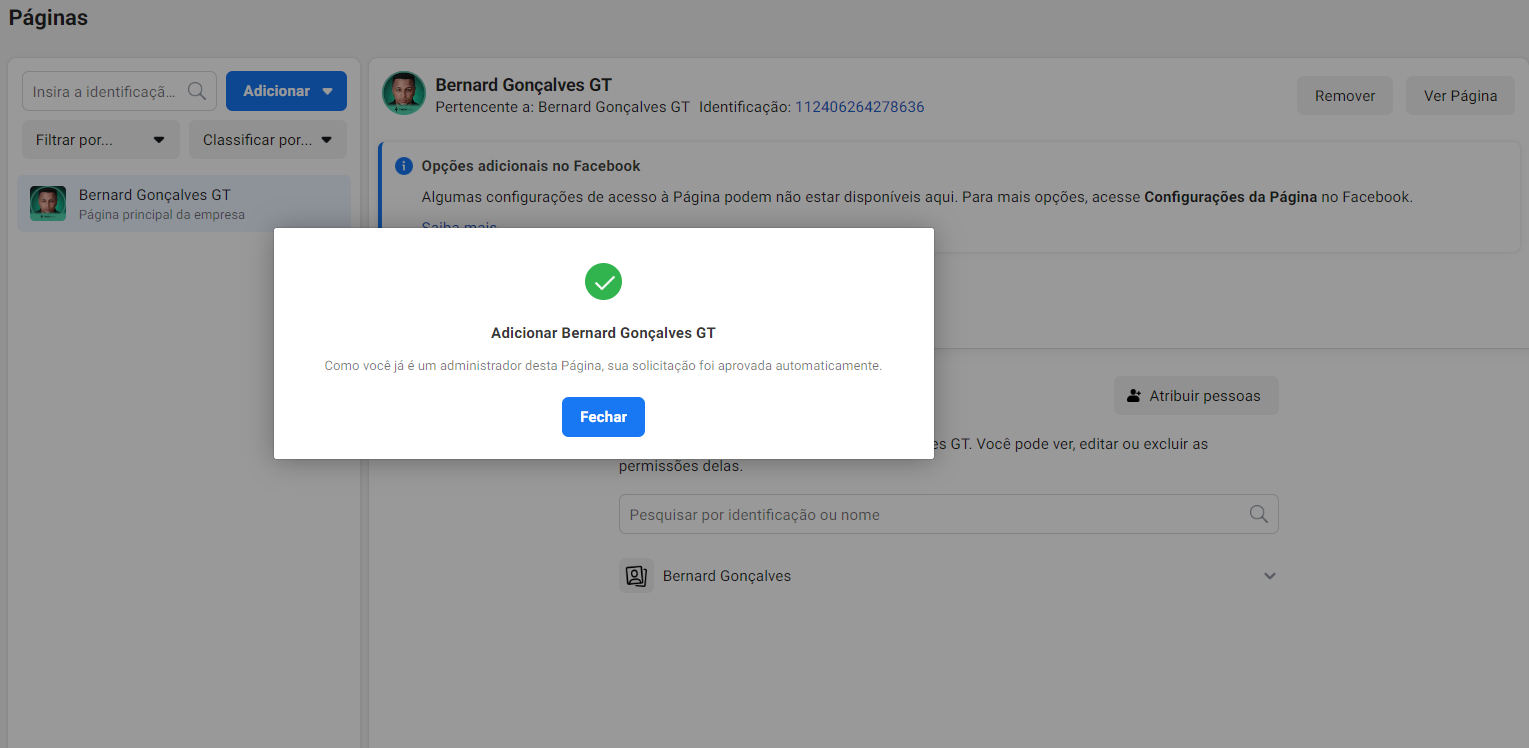This screenshot has height=748, width=1529.
Task: Focus the Insira a identificação search field
Action: point(119,91)
